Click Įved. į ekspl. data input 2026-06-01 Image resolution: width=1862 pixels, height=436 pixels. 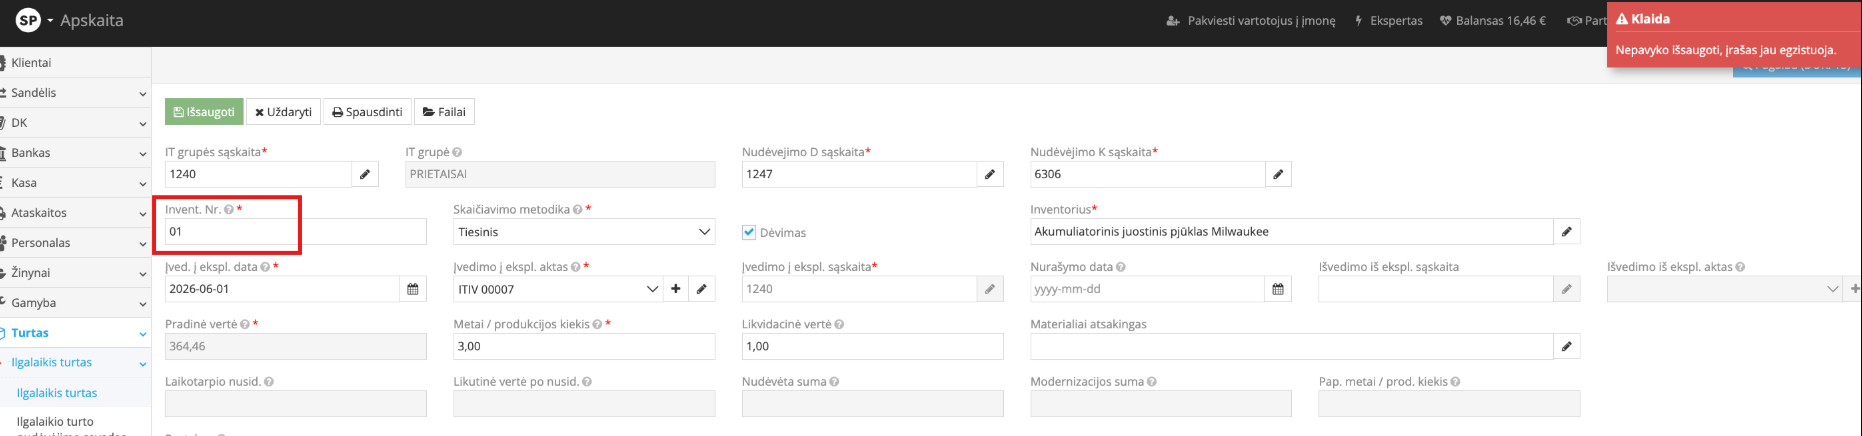click(x=282, y=289)
